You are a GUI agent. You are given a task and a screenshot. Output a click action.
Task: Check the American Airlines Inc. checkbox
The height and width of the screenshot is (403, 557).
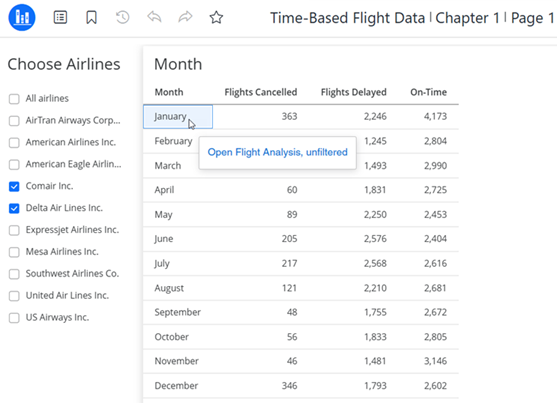14,143
